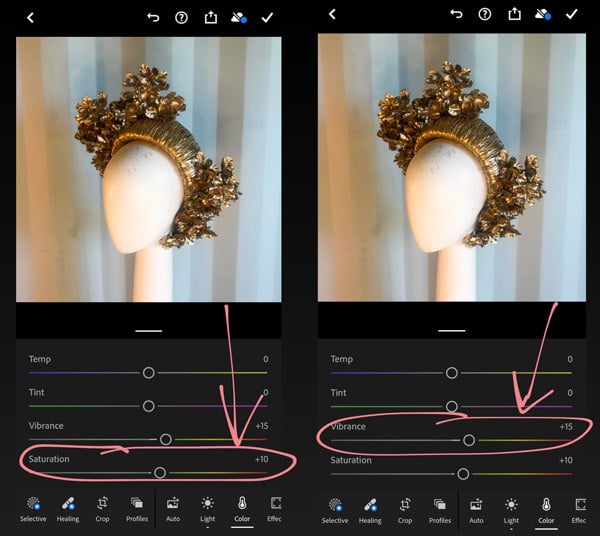
Task: Click Temp value 0 in left screen
Action: pyautogui.click(x=266, y=359)
